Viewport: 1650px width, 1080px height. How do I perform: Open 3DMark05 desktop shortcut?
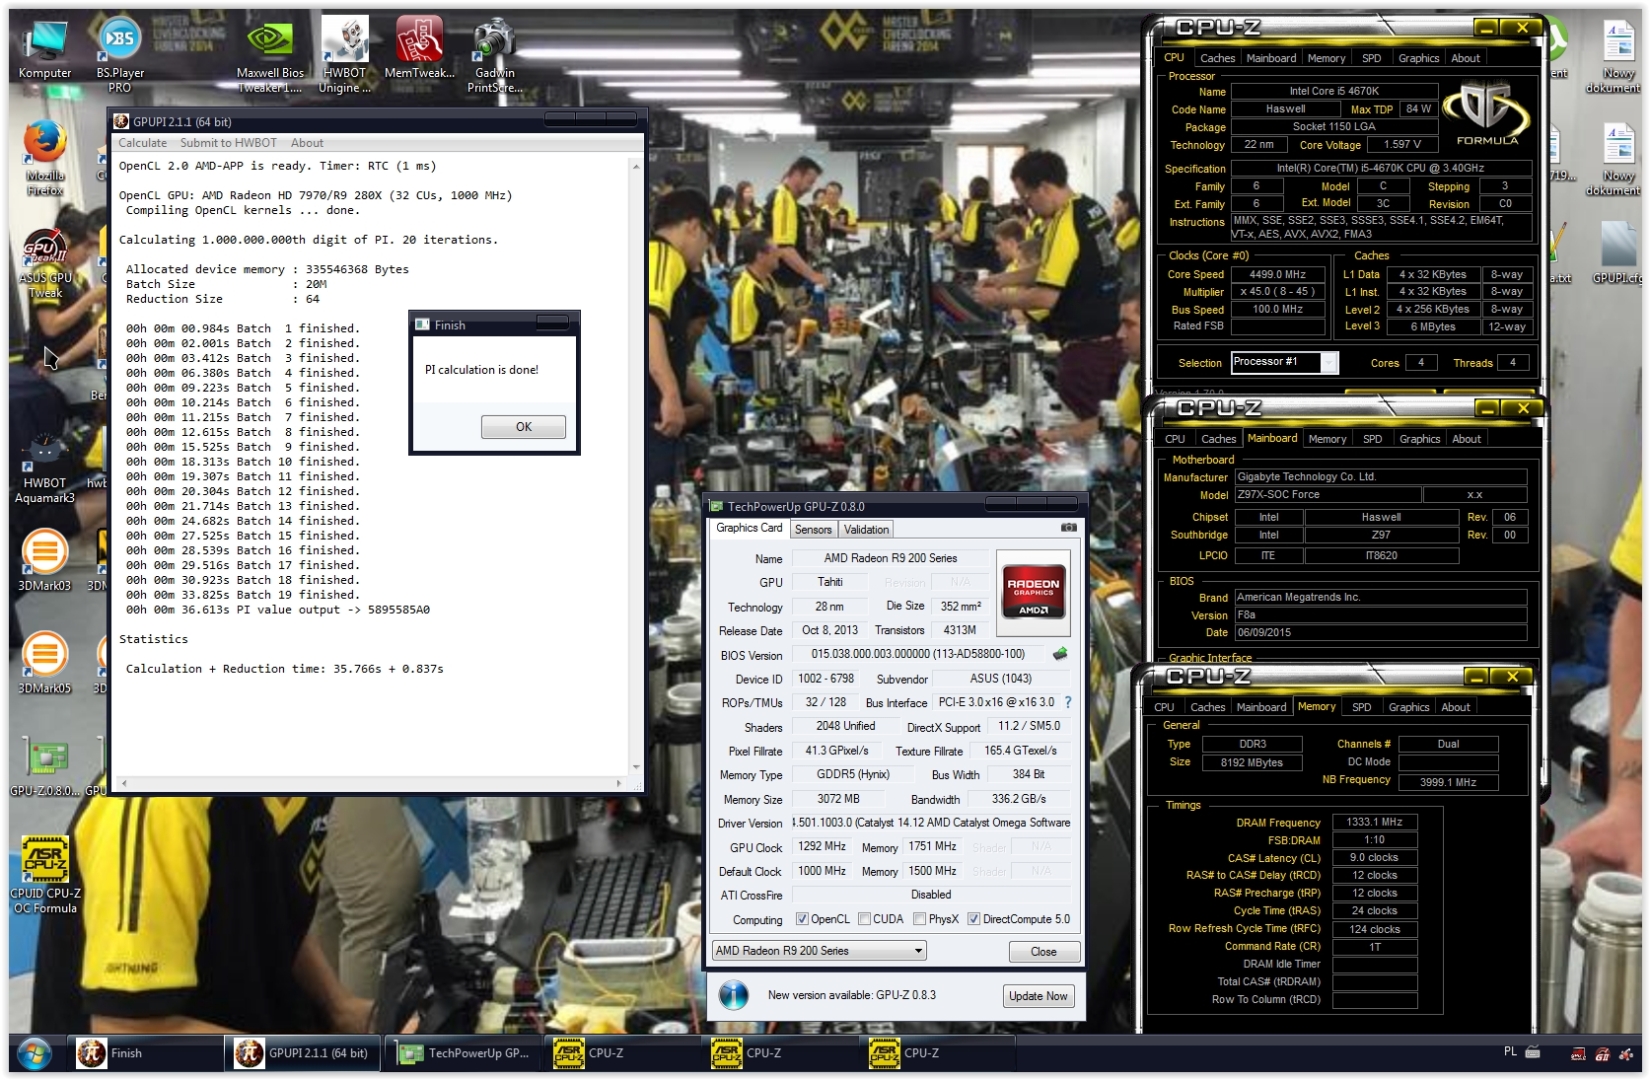tap(45, 662)
